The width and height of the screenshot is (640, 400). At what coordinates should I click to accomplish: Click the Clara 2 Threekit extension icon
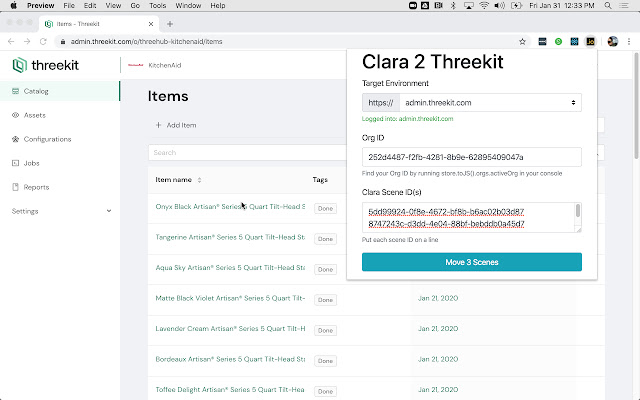click(590, 41)
